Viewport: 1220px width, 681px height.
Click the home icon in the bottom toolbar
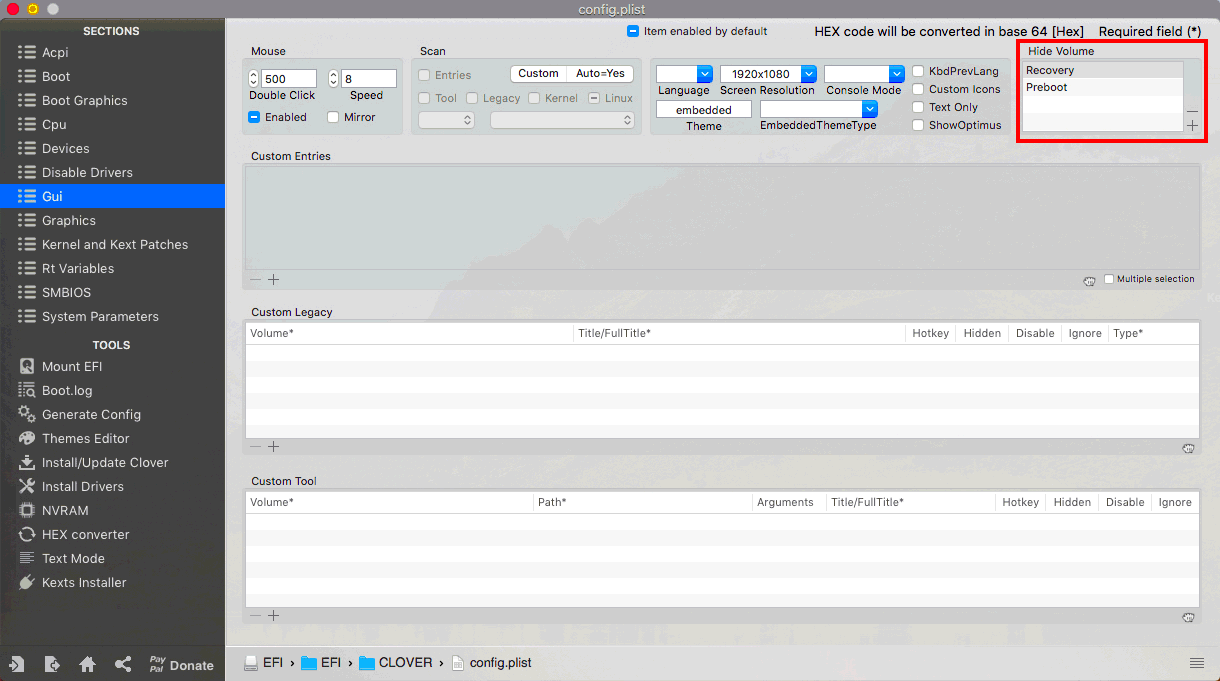click(x=87, y=663)
